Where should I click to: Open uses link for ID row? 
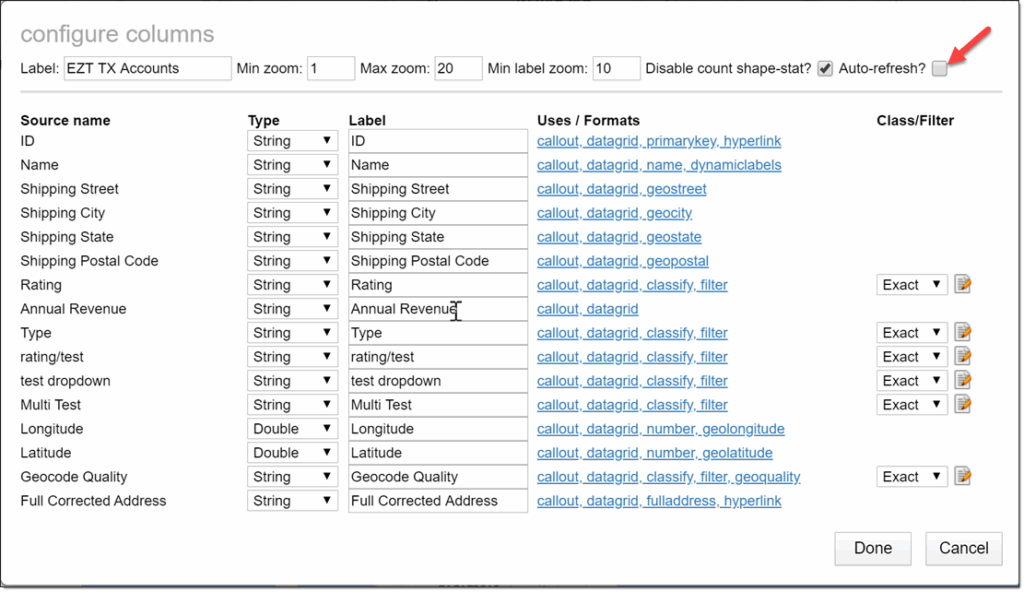pyautogui.click(x=659, y=141)
